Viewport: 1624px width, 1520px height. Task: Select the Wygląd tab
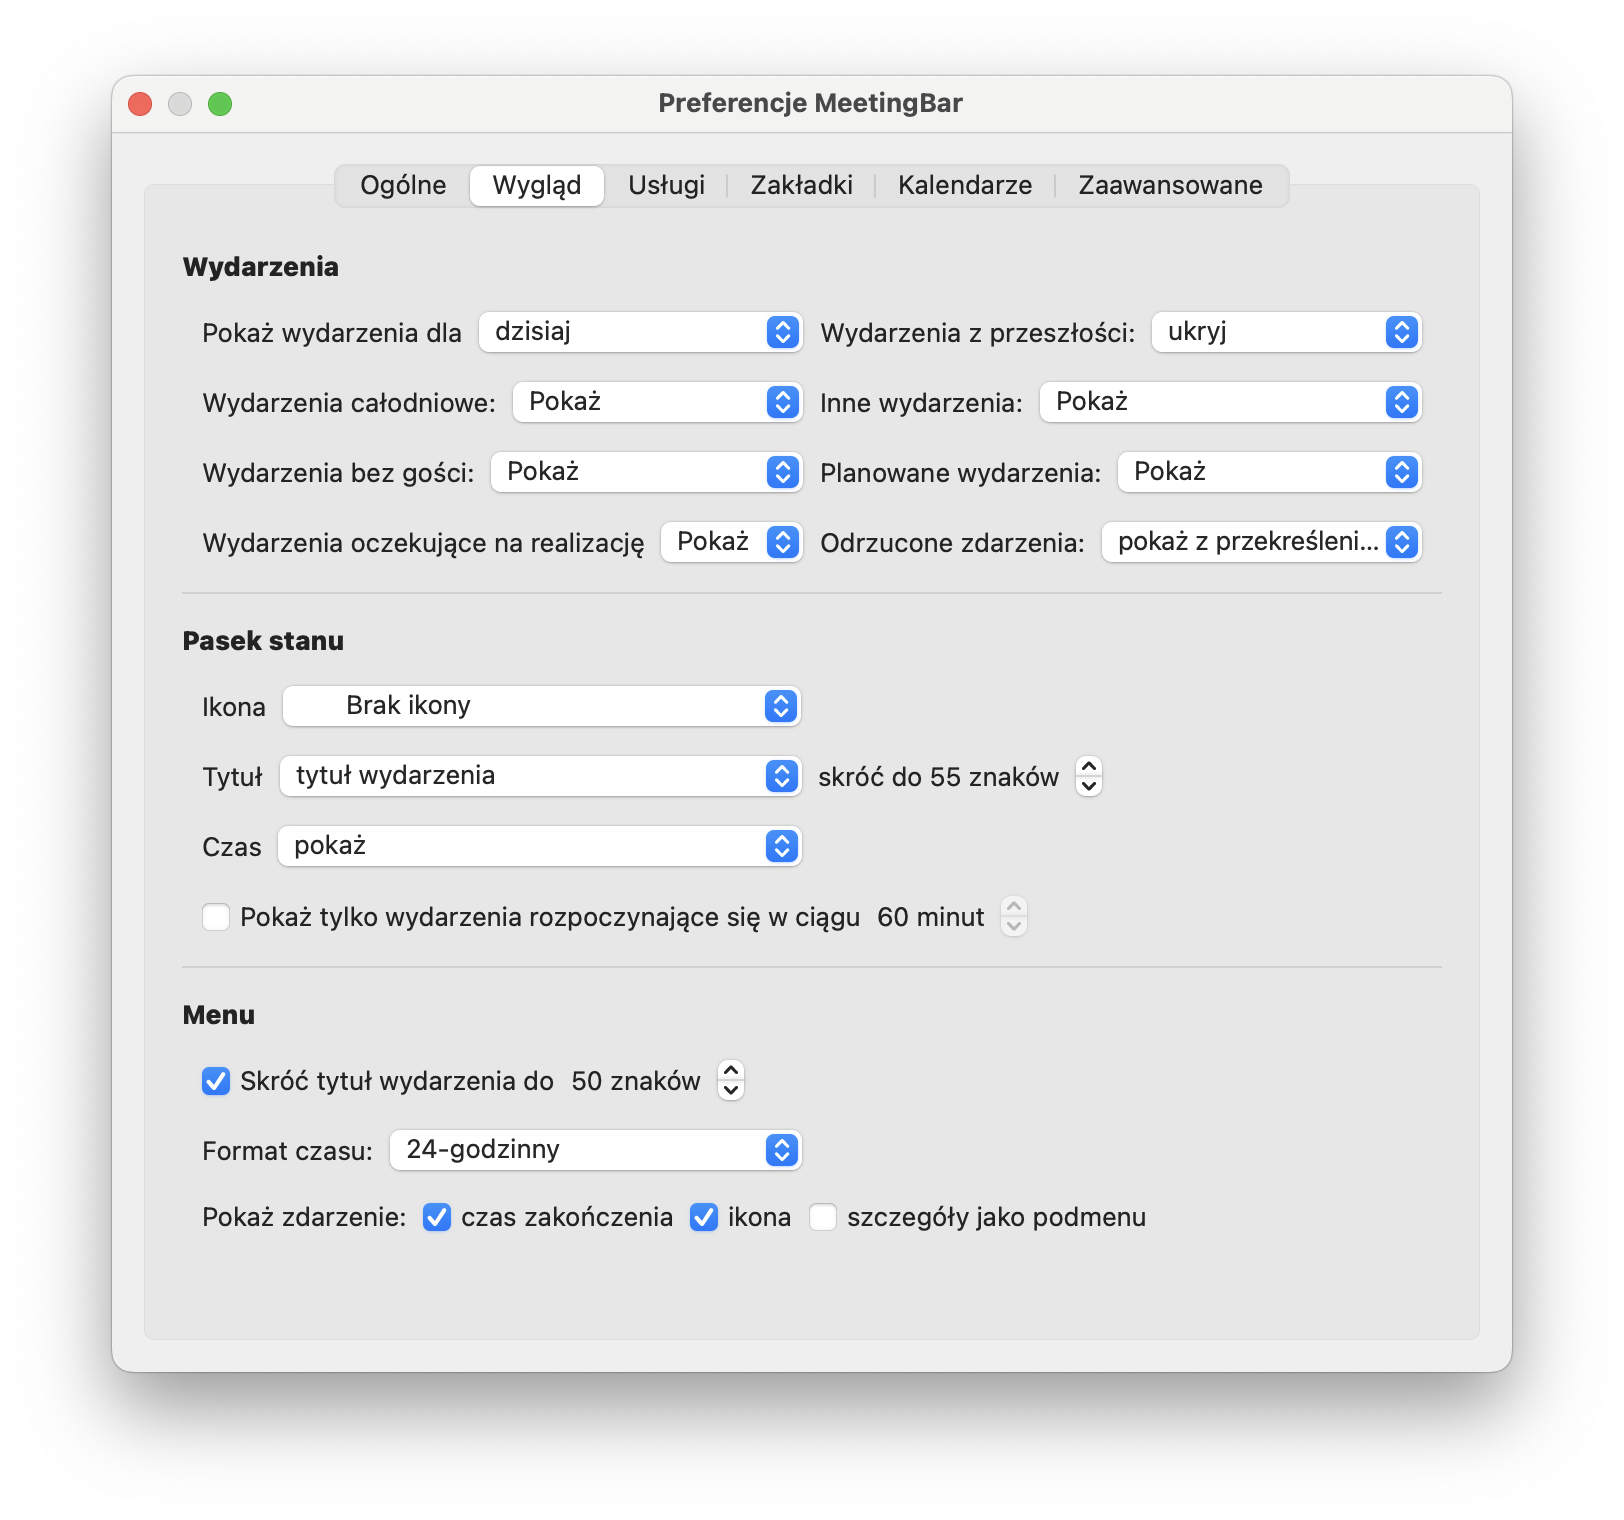(x=537, y=185)
